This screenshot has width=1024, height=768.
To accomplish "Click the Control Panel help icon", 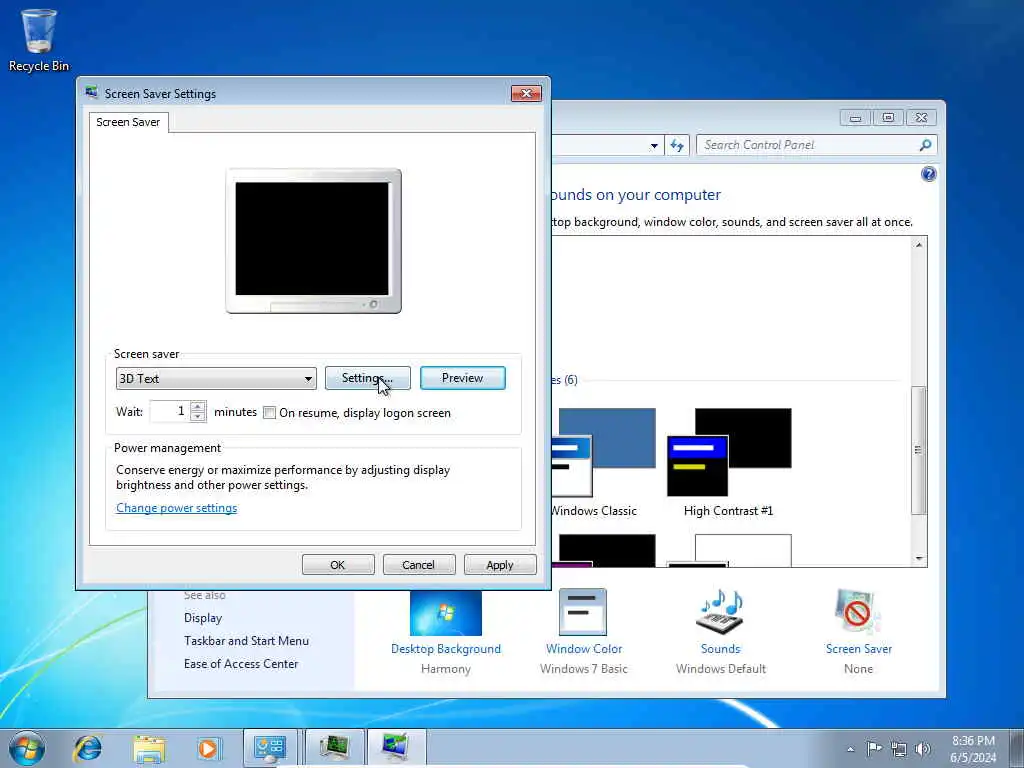I will (928, 174).
